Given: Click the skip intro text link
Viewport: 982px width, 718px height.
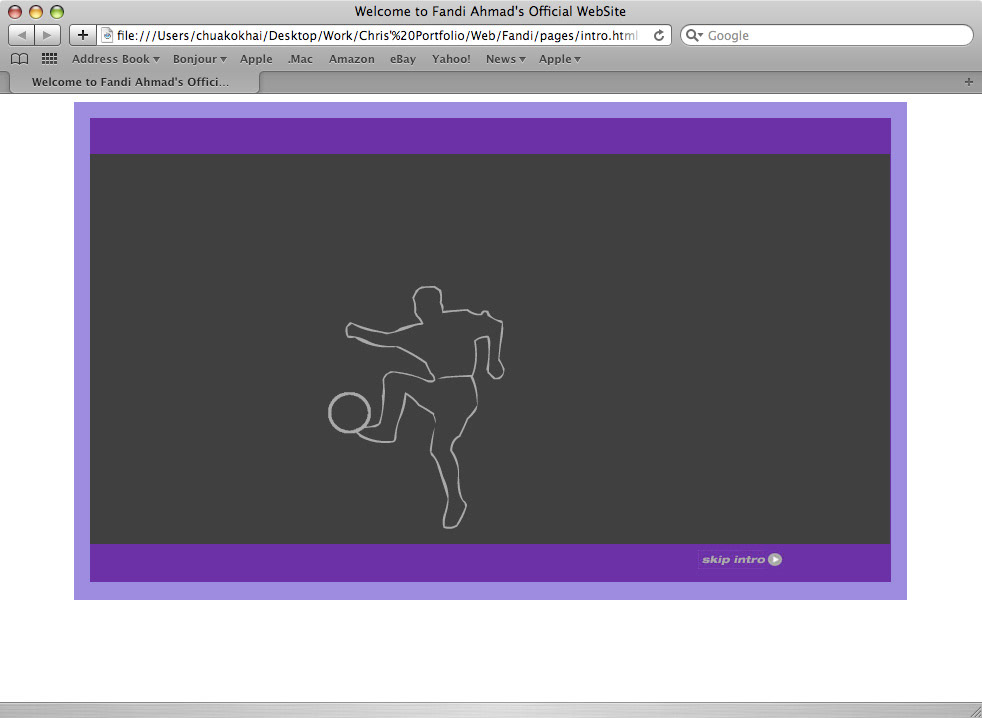Looking at the screenshot, I should coord(733,559).
